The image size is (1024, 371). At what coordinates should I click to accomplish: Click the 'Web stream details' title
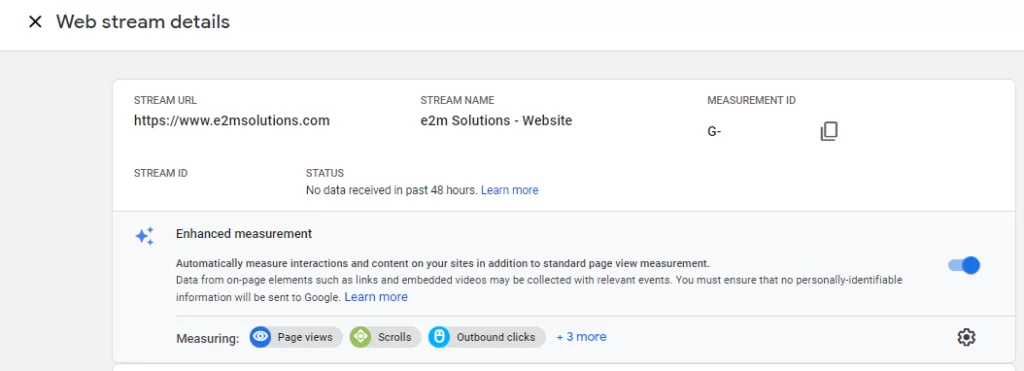(143, 22)
